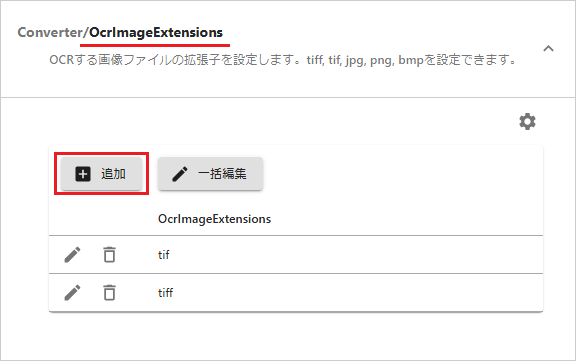Delete the tif entry with its trash icon

pos(109,255)
